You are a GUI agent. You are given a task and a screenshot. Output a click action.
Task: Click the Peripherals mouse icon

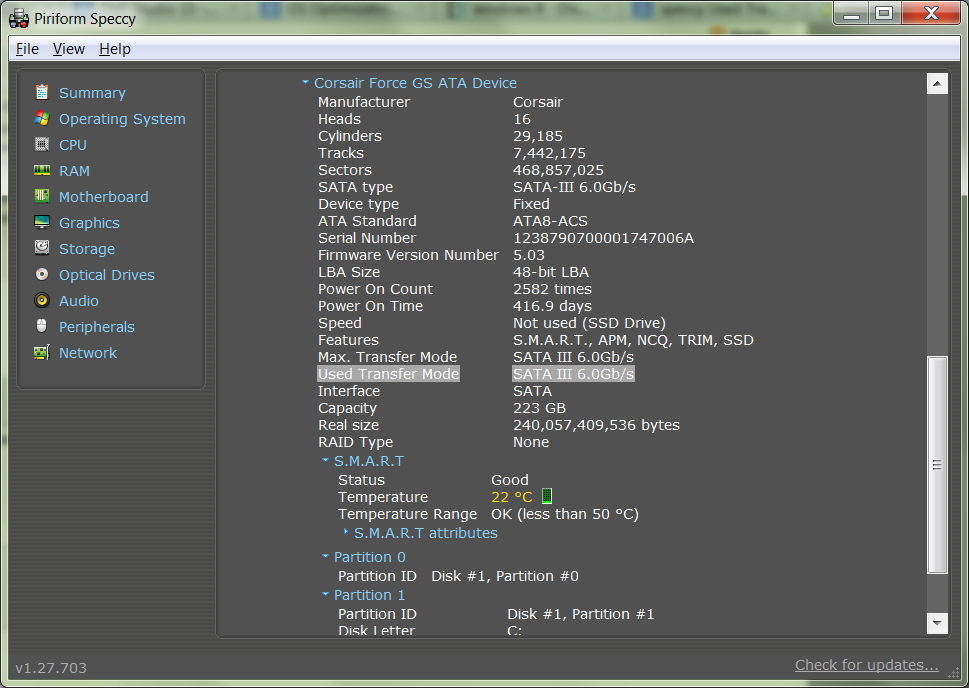coord(41,326)
